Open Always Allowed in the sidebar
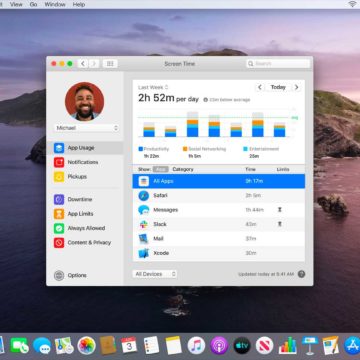 tap(85, 228)
